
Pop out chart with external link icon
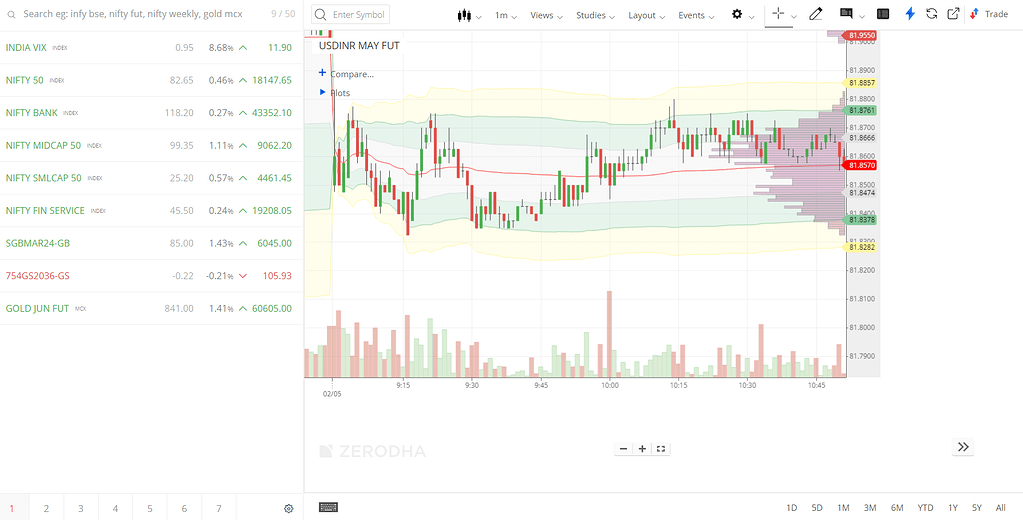(953, 14)
